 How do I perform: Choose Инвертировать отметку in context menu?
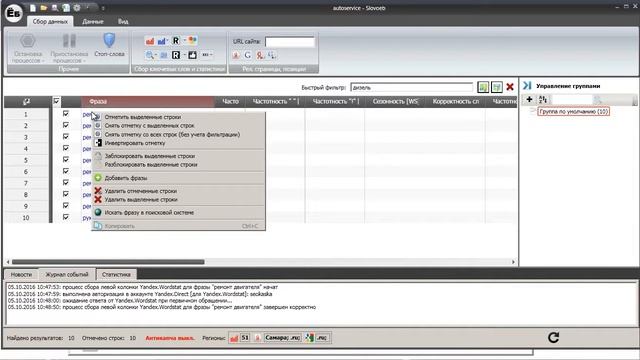179,143
